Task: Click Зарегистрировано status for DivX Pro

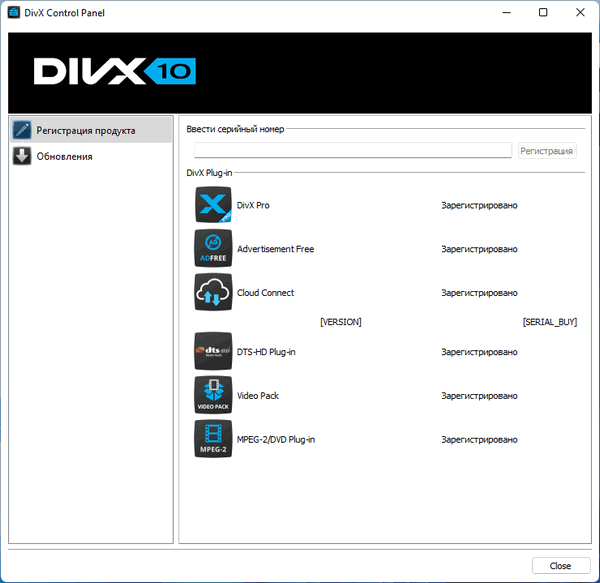Action: click(479, 205)
